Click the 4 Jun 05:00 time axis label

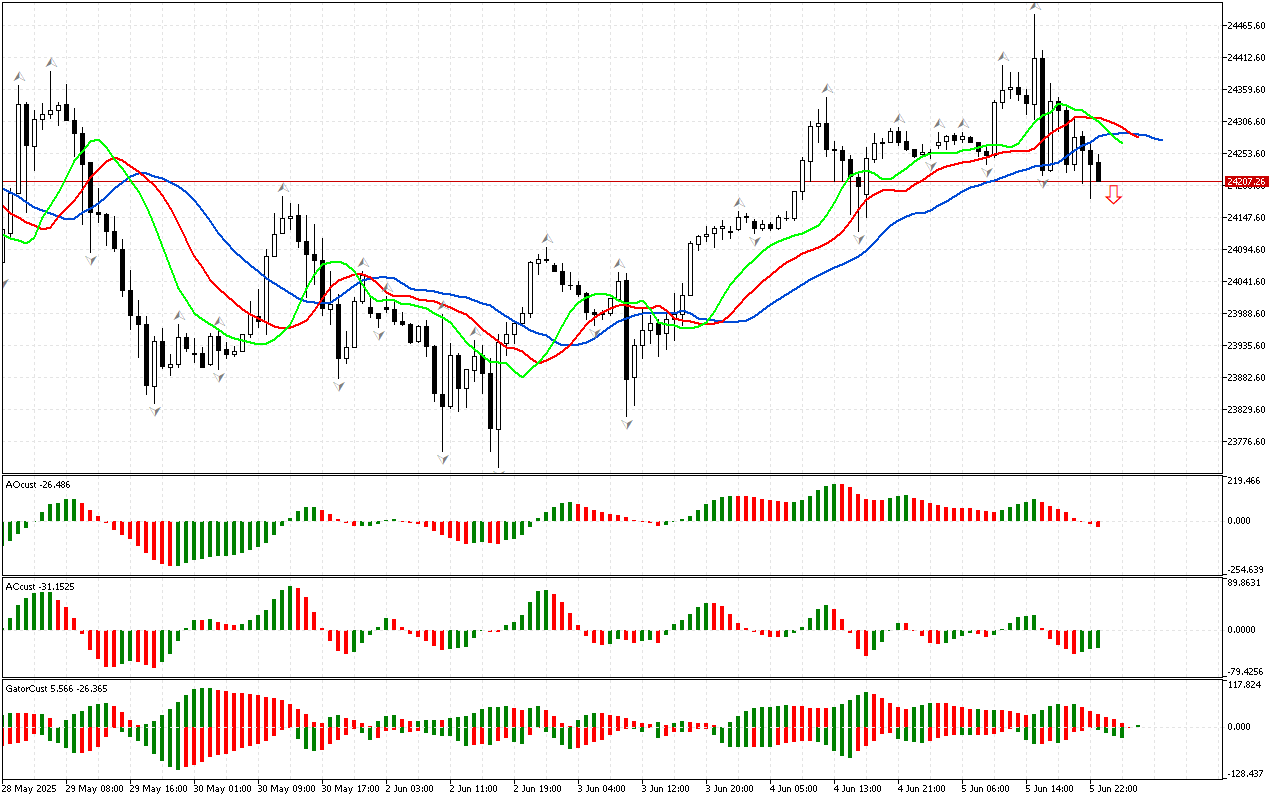pos(795,788)
